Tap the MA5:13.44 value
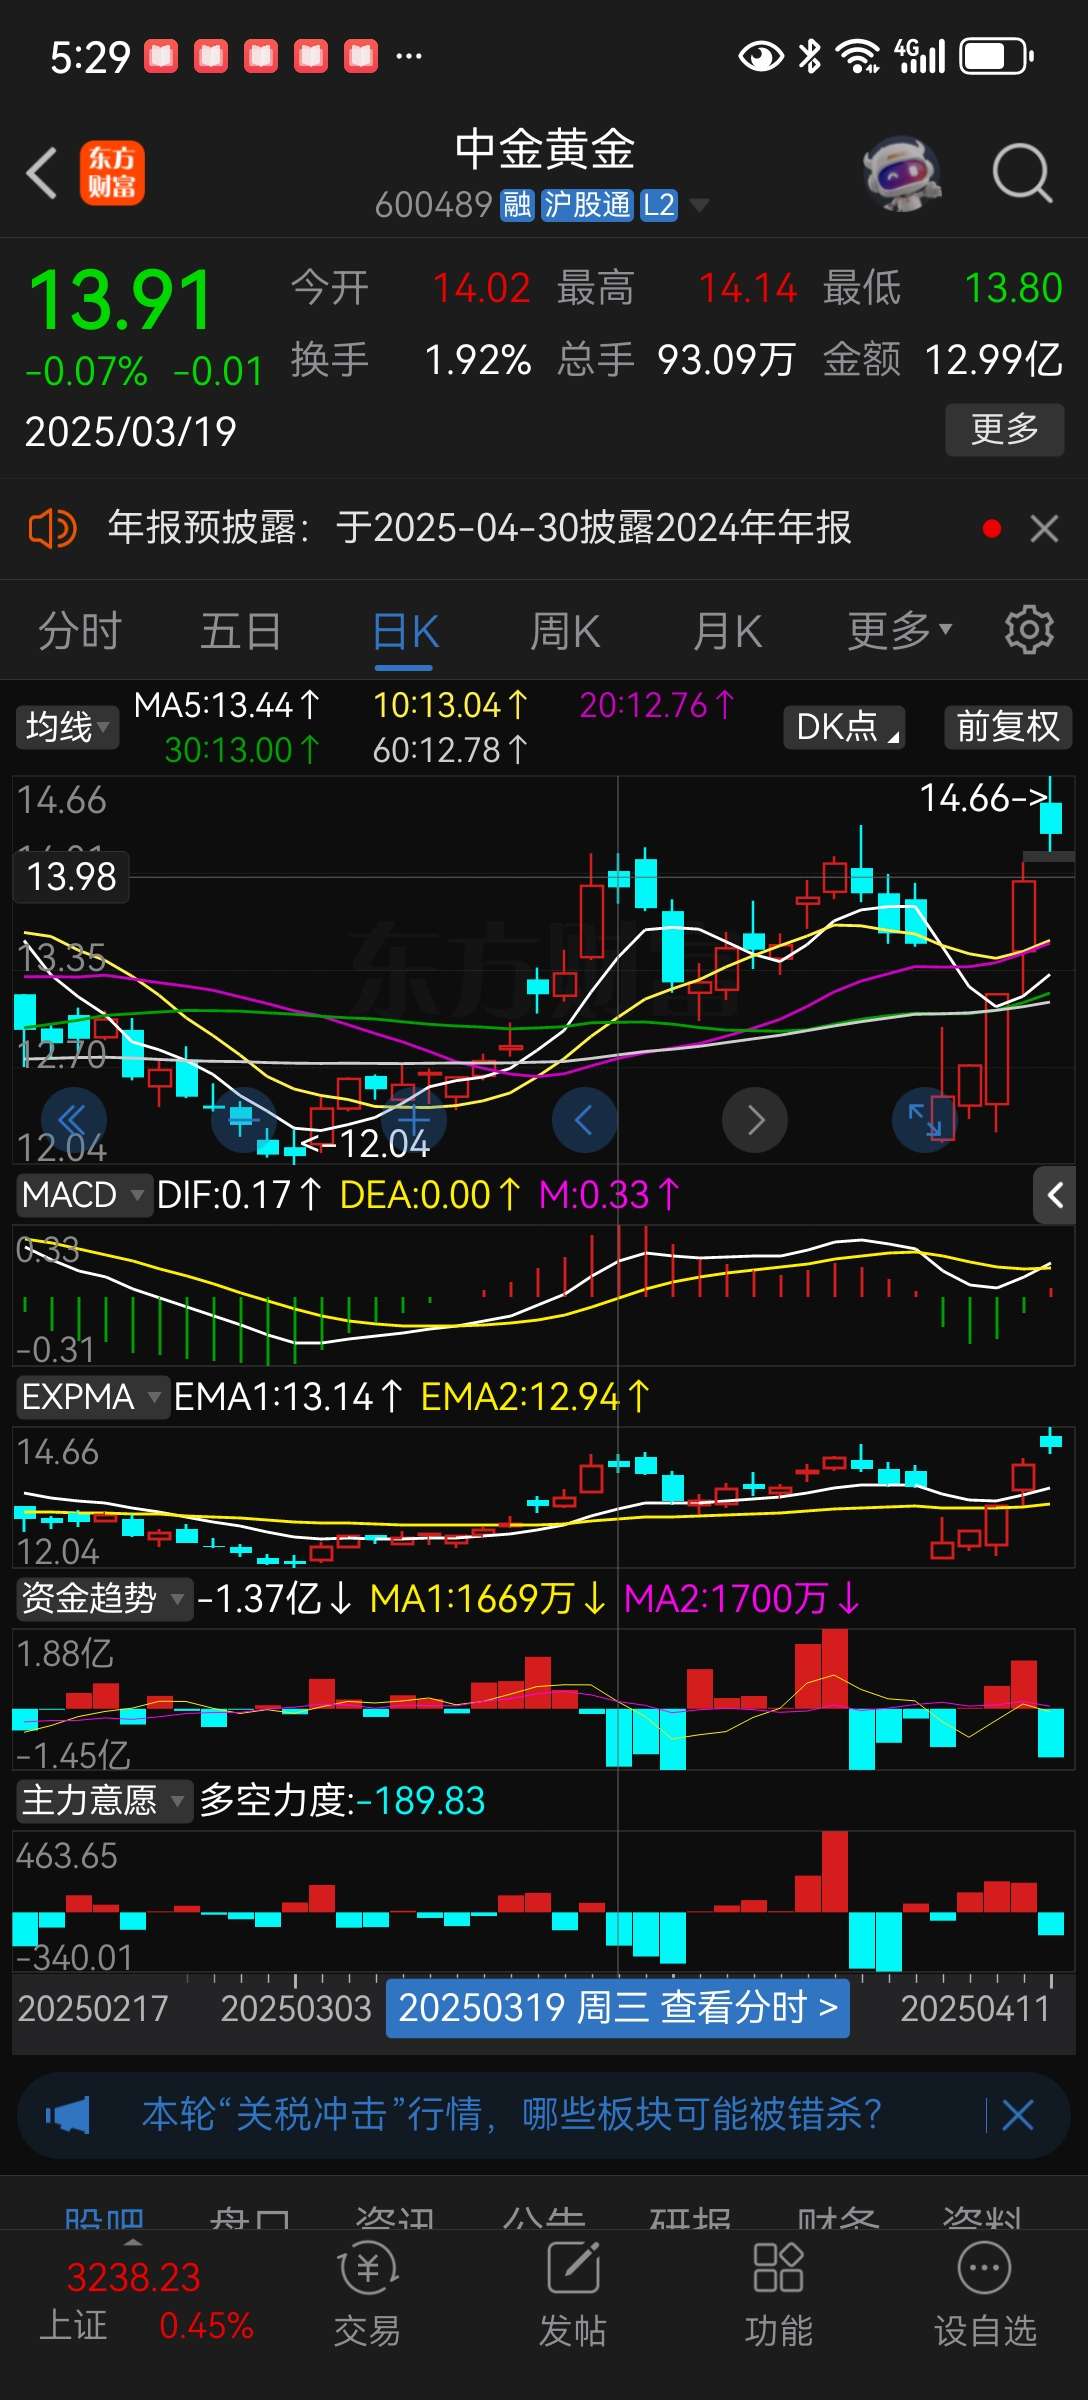 pos(227,705)
